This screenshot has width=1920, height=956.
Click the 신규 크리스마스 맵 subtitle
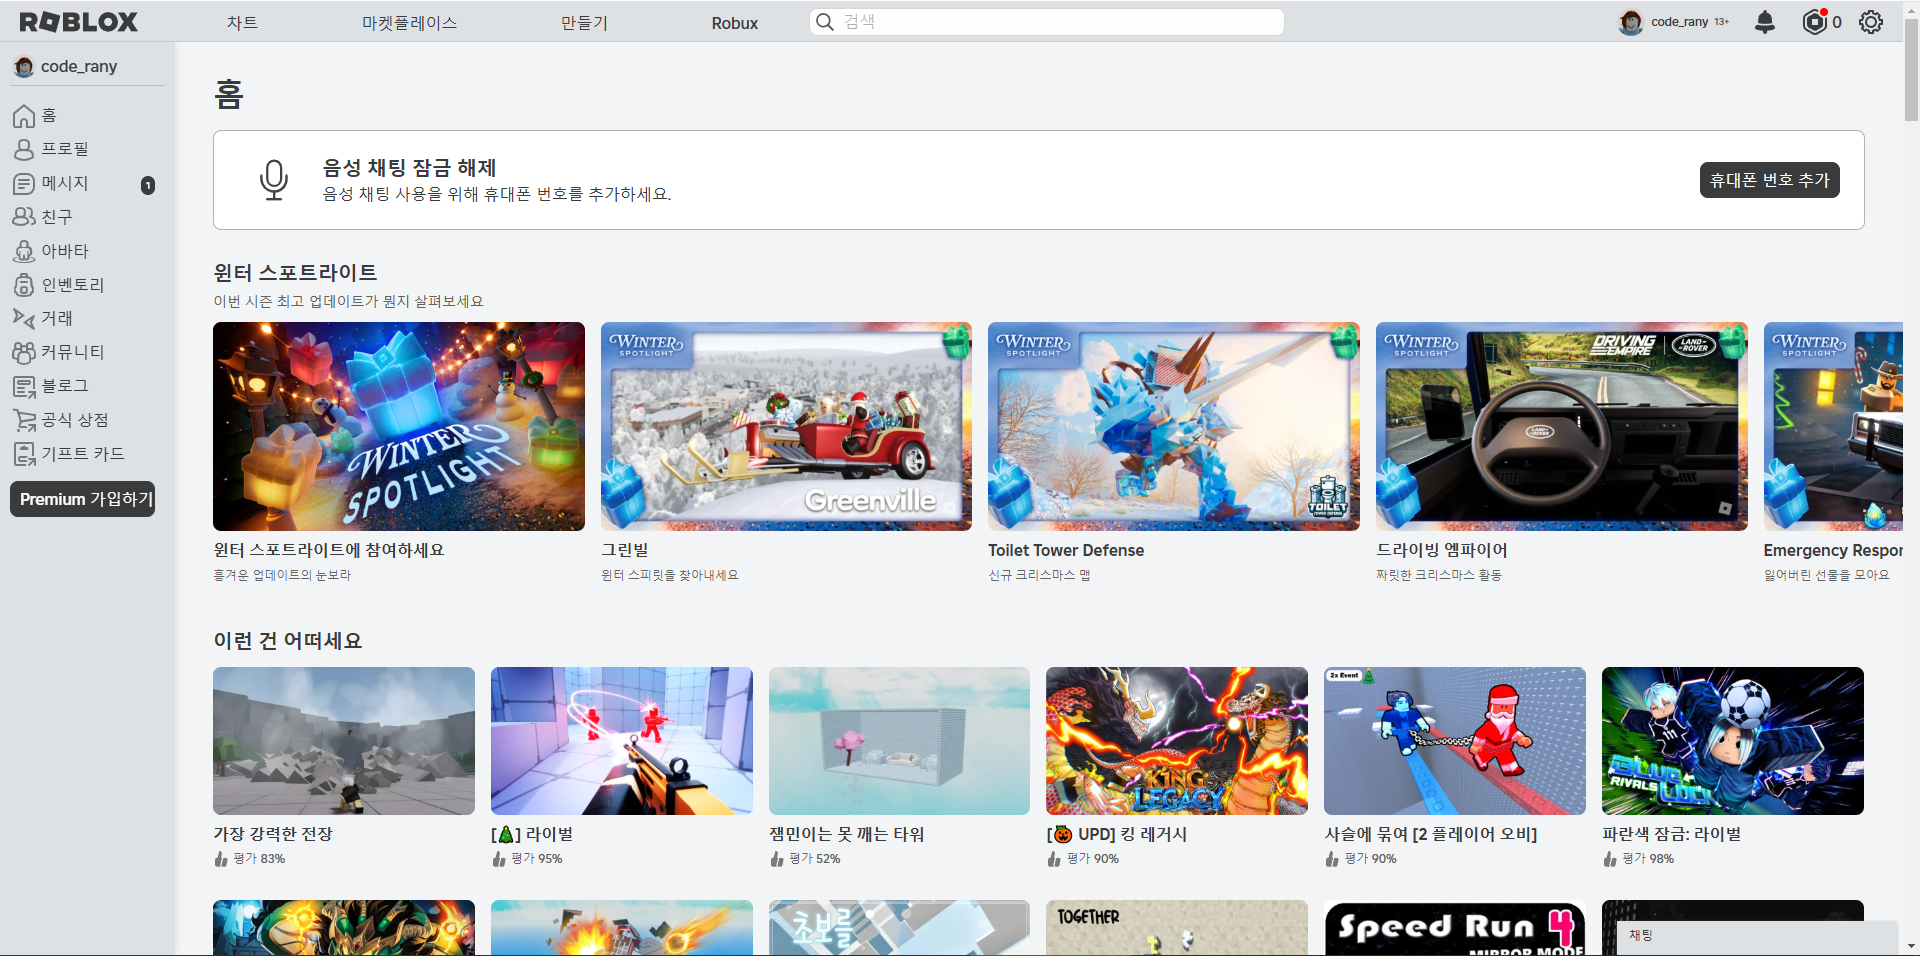click(1039, 575)
